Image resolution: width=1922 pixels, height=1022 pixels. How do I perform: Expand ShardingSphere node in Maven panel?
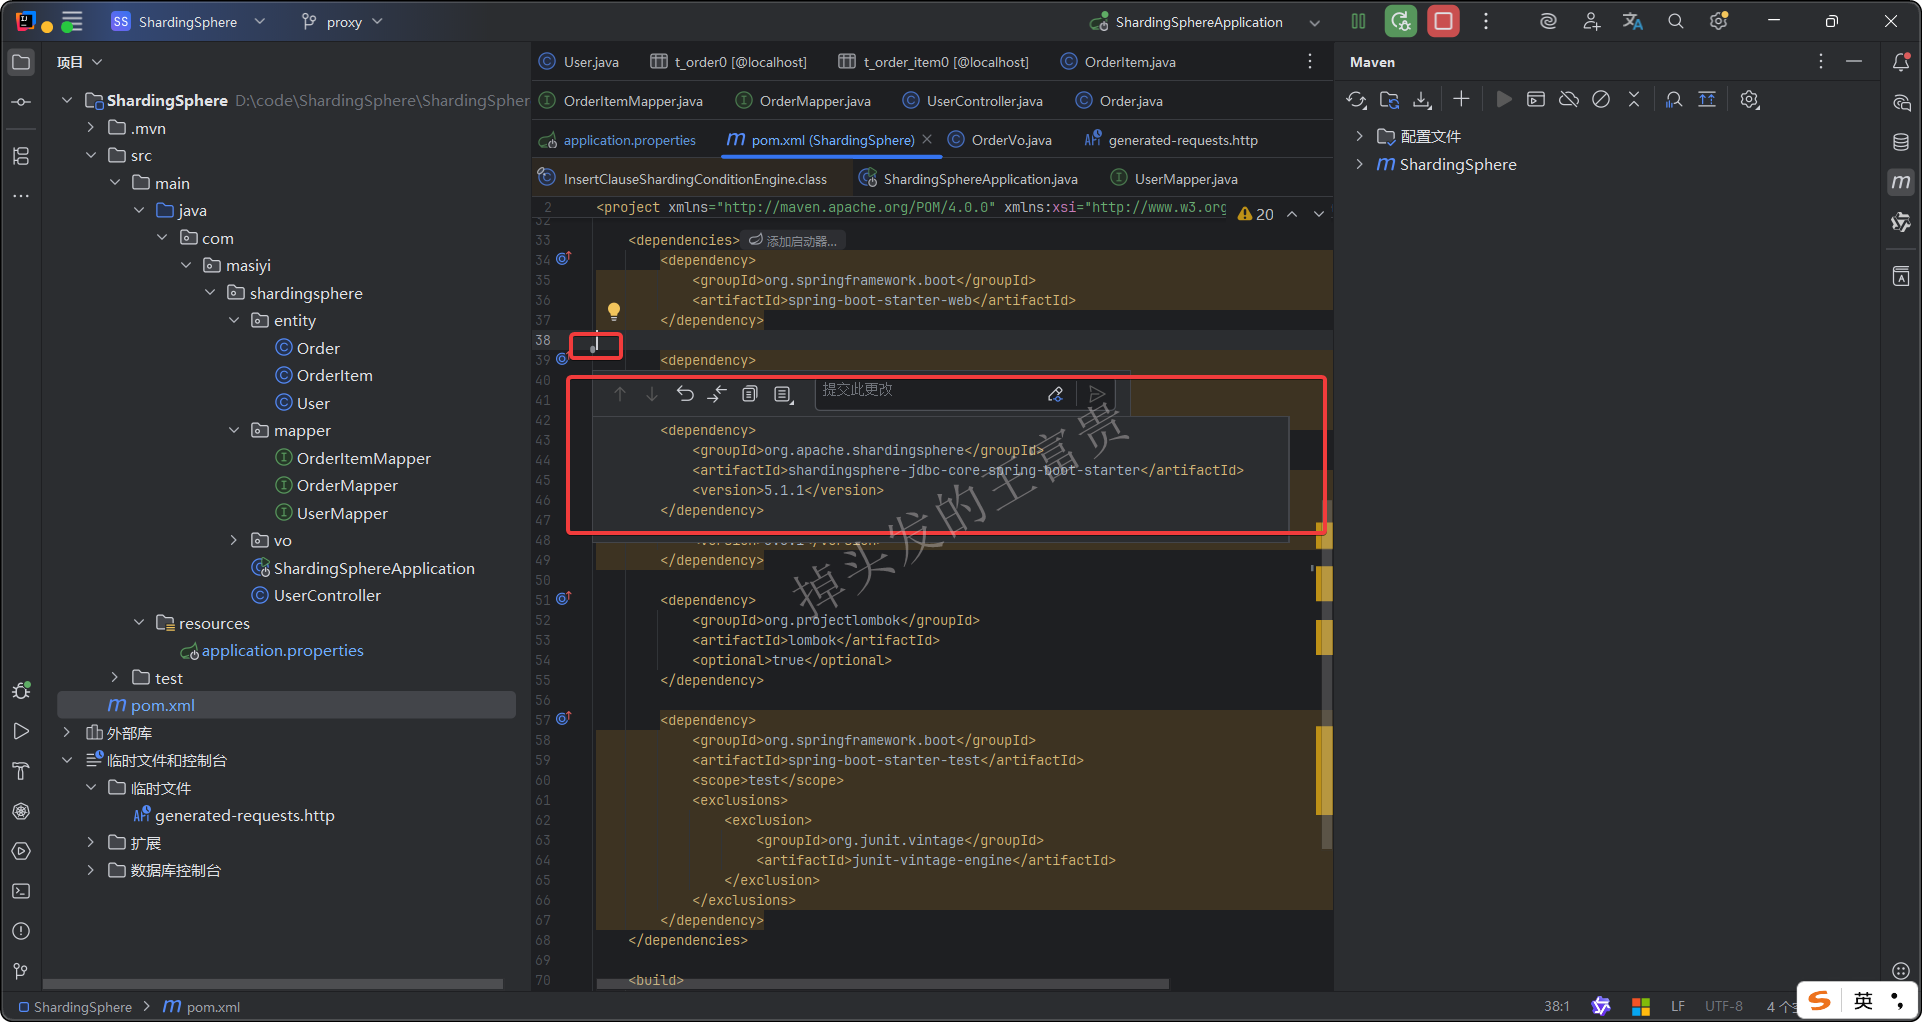[x=1359, y=164]
